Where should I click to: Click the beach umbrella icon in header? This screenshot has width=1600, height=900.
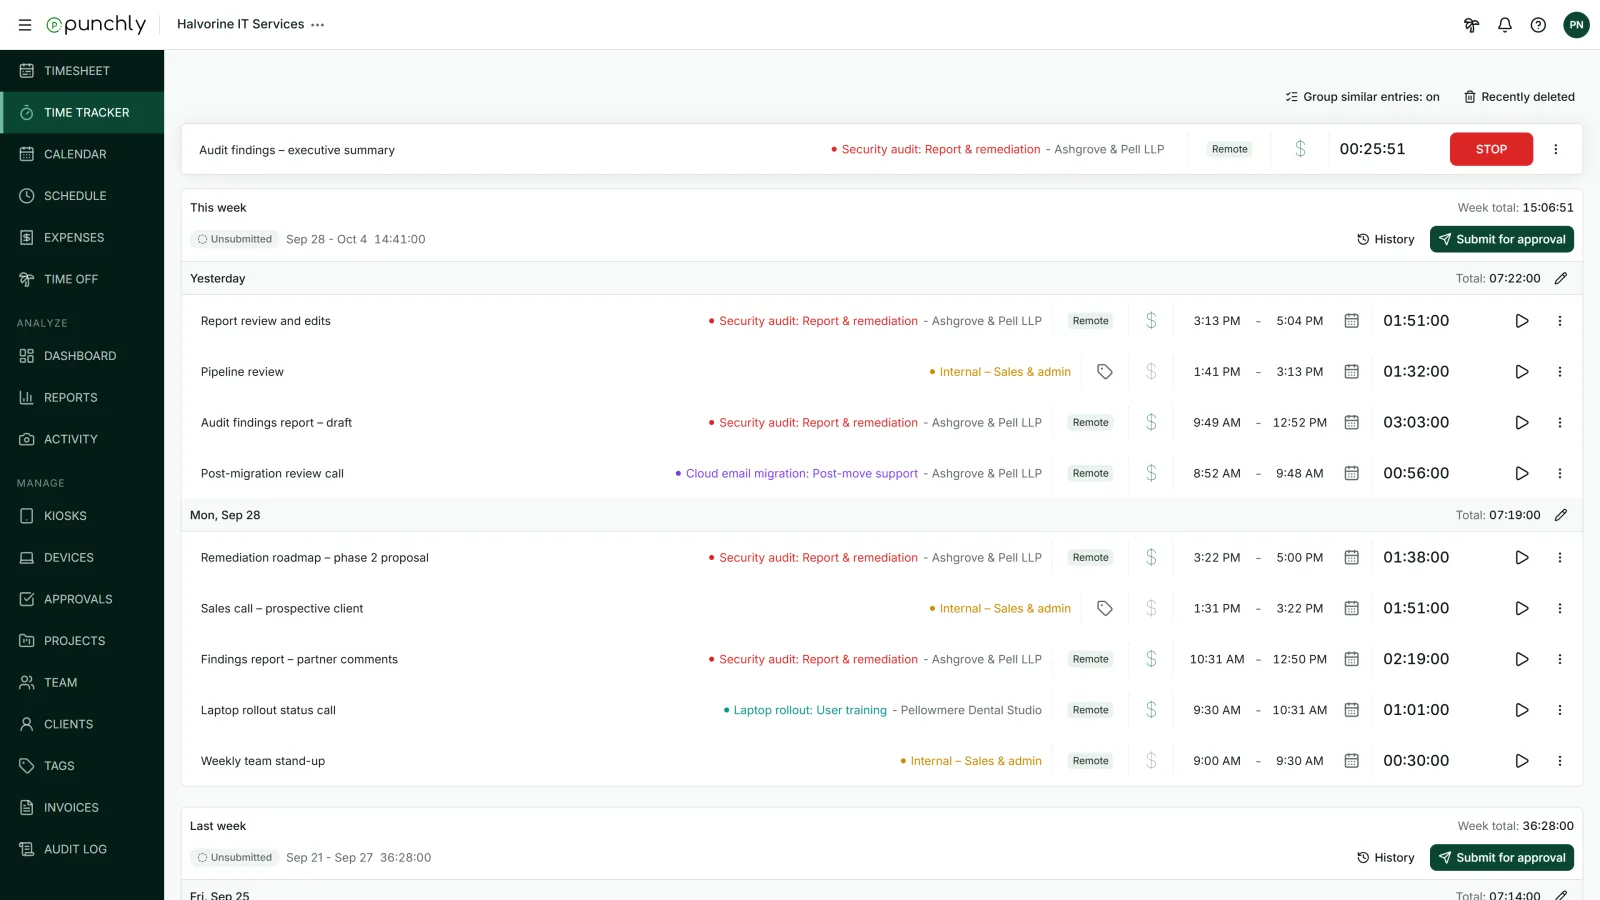(1471, 25)
